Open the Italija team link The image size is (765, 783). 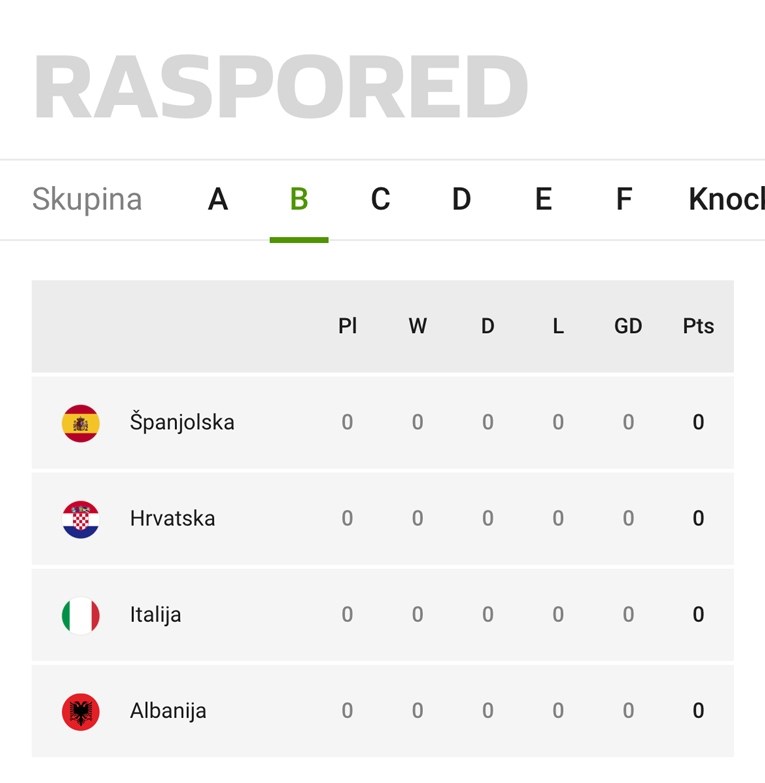click(x=155, y=615)
